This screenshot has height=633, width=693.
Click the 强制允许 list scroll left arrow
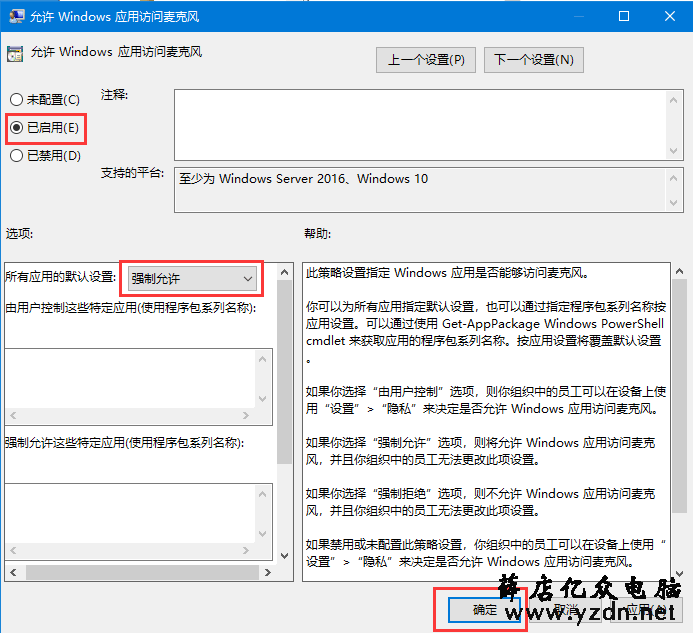pyautogui.click(x=13, y=550)
